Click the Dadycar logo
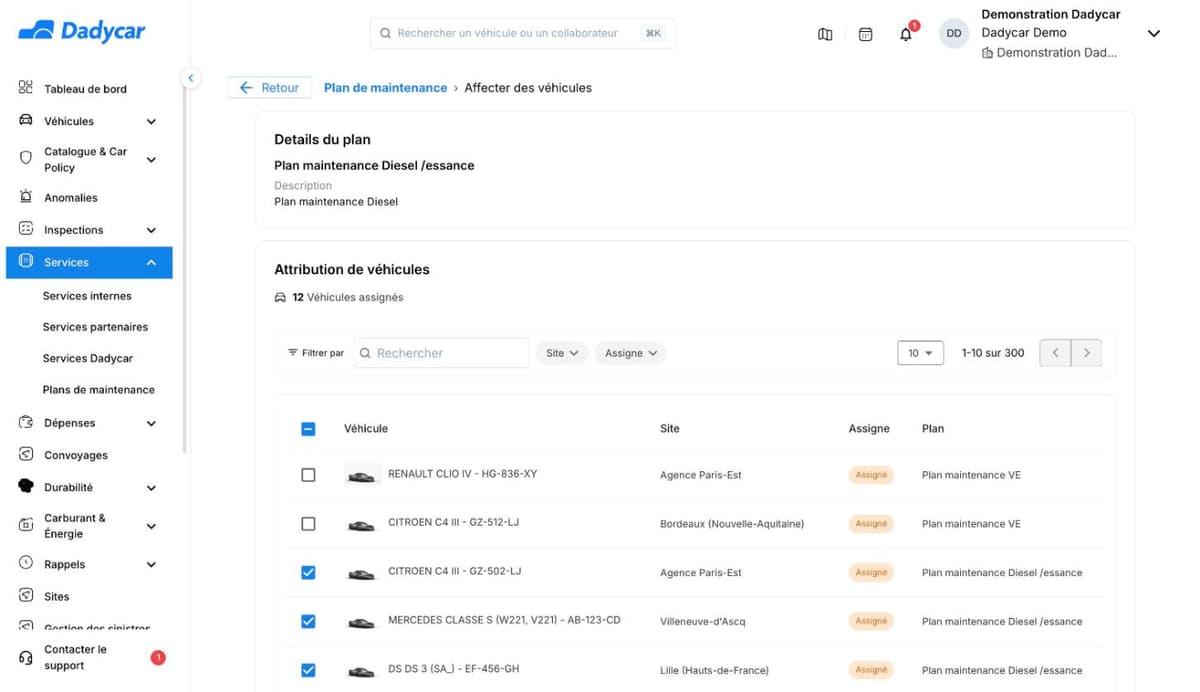This screenshot has width=1200, height=692. pos(82,32)
